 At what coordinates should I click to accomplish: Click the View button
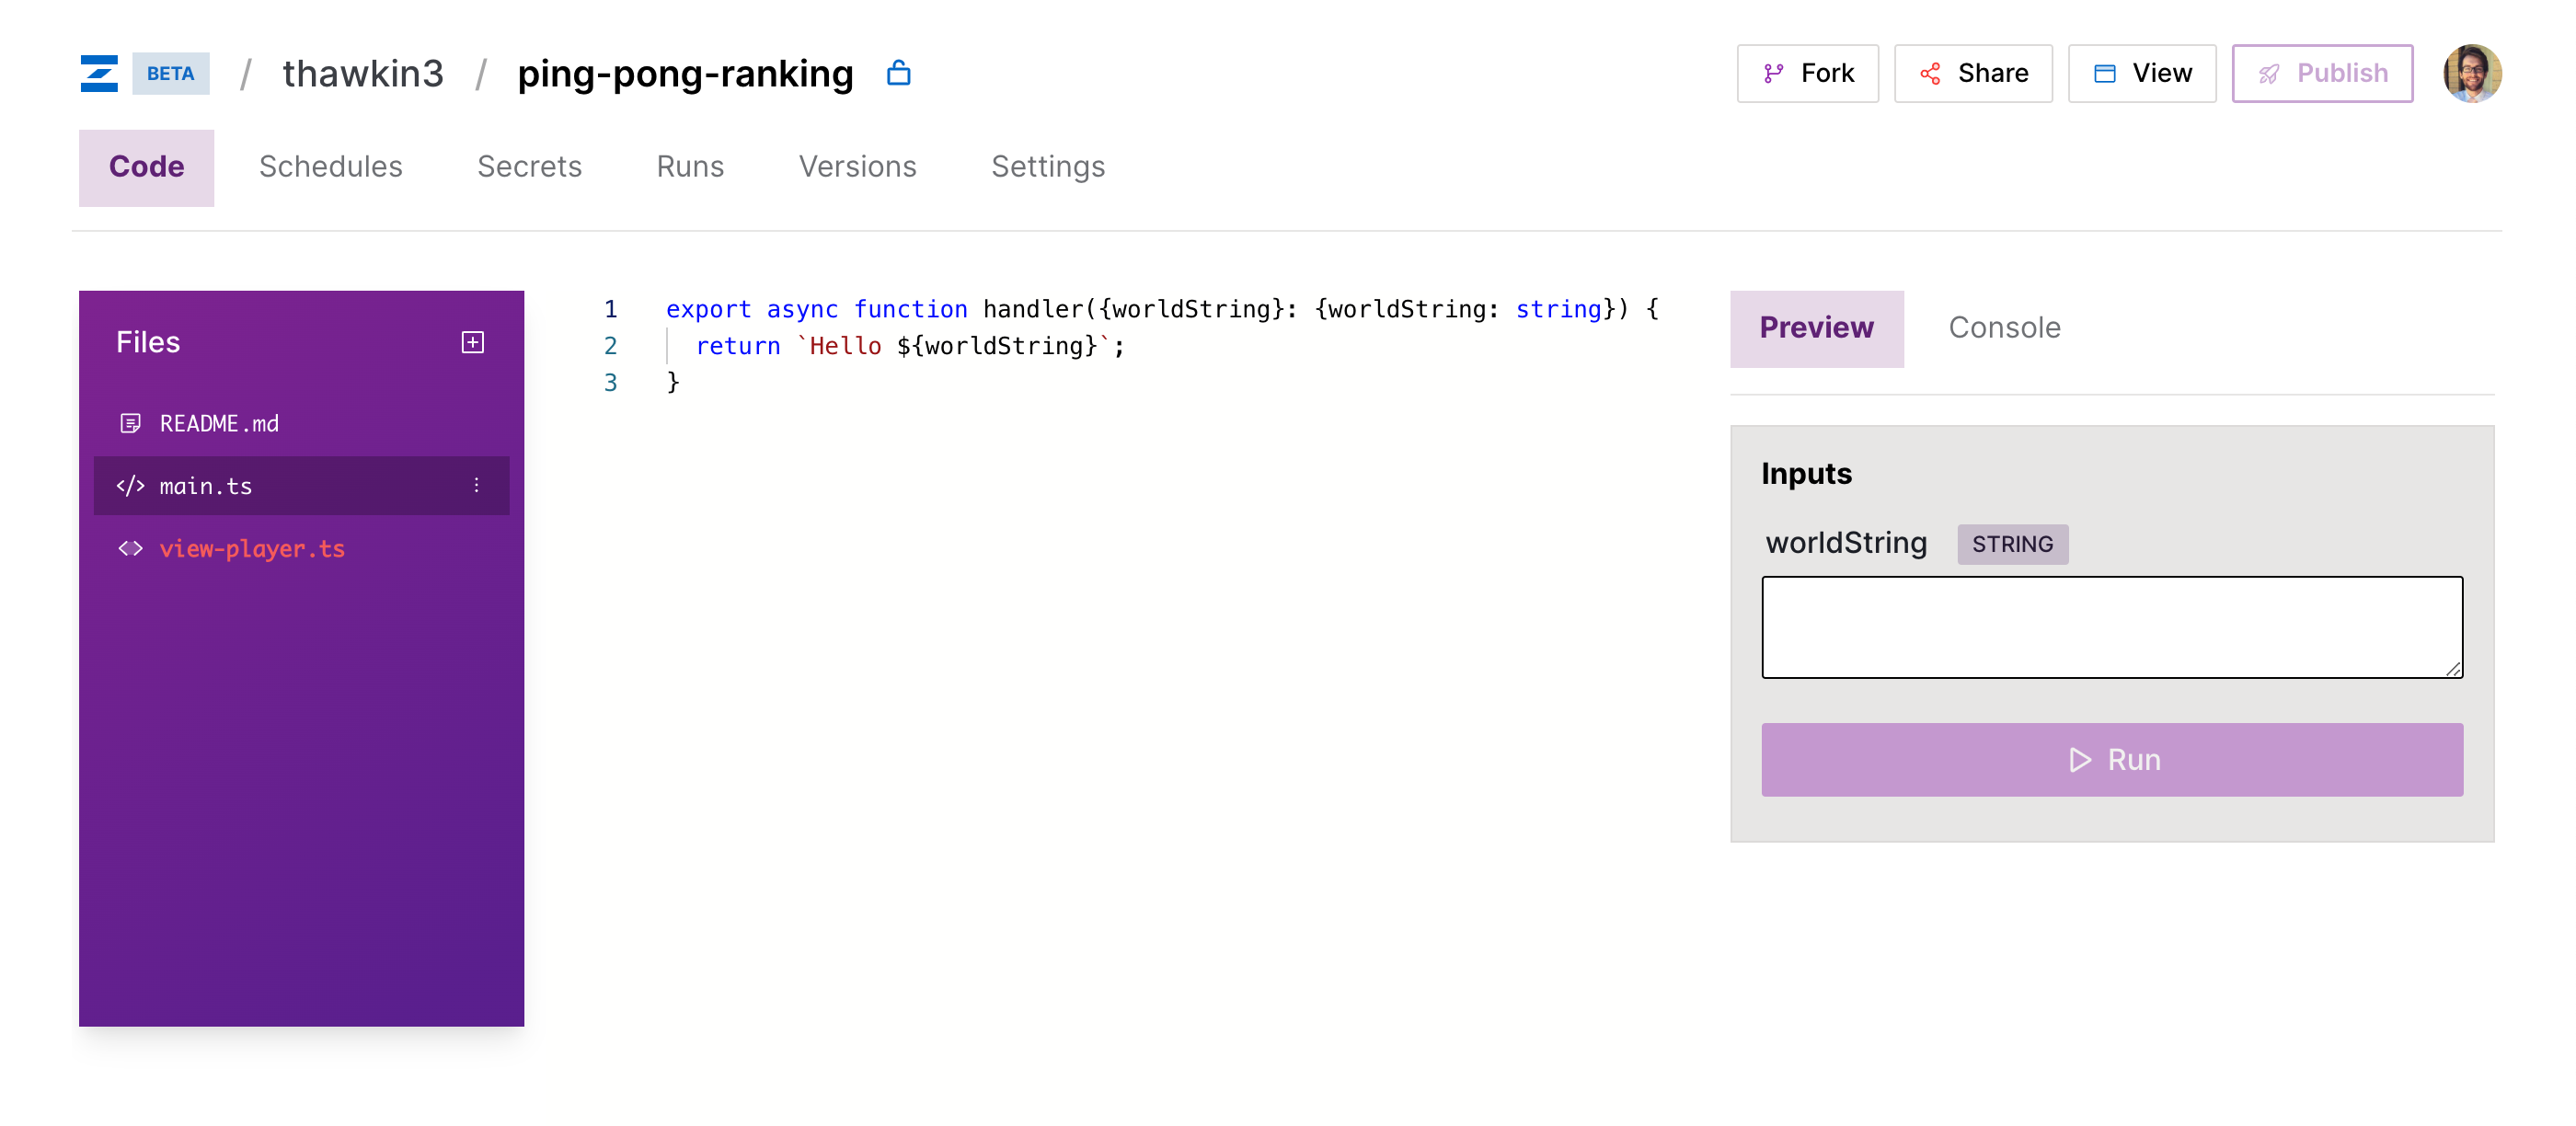tap(2141, 73)
